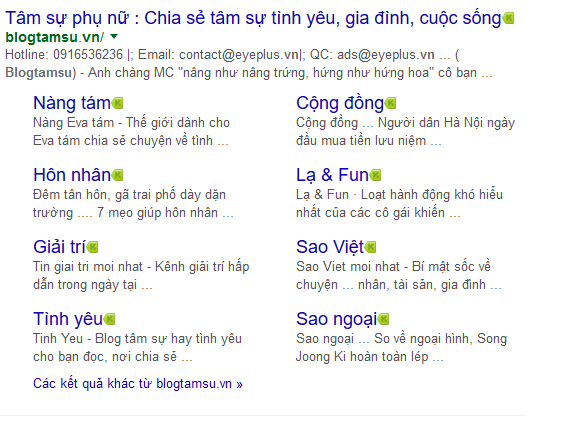Click the green icon next to Giải trí

(x=92, y=247)
